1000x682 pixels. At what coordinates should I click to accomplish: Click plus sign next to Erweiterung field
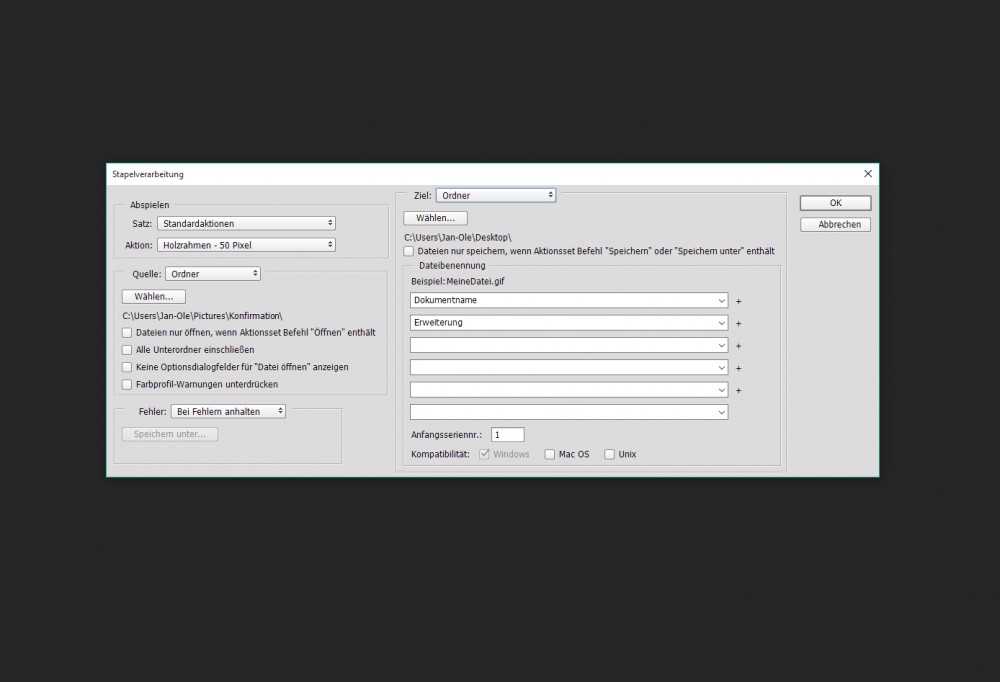(739, 323)
